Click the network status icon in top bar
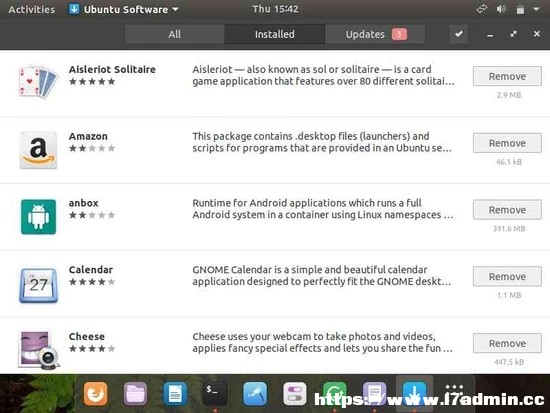This screenshot has height=413, width=550. click(482, 9)
